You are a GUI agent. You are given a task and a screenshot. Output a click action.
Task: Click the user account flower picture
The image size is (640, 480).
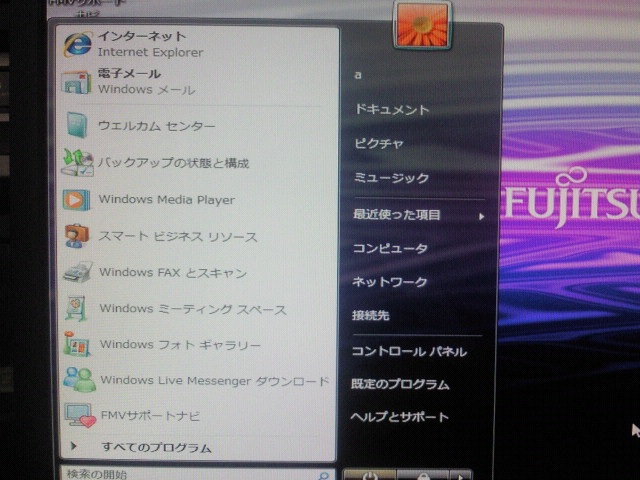423,25
